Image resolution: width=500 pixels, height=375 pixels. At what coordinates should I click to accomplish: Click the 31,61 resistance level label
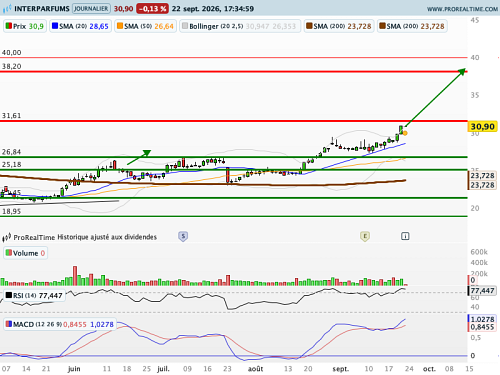click(11, 116)
